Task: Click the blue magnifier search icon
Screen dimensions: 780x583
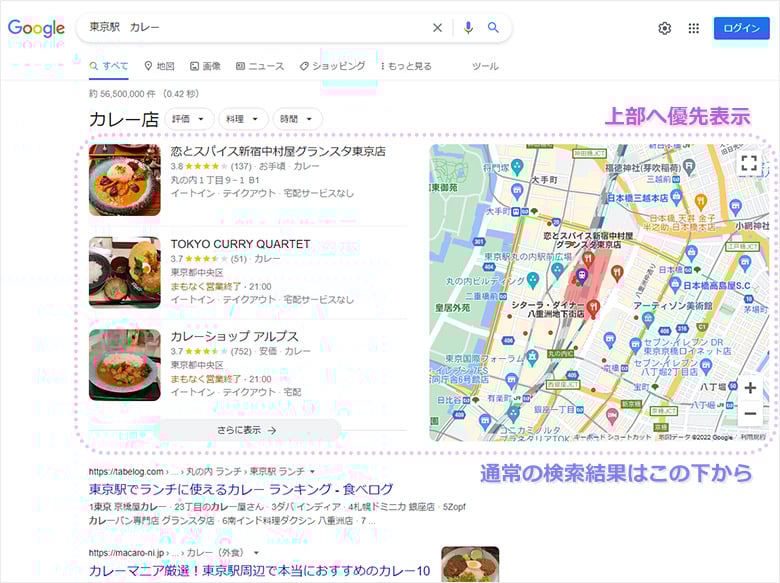Action: pos(493,27)
